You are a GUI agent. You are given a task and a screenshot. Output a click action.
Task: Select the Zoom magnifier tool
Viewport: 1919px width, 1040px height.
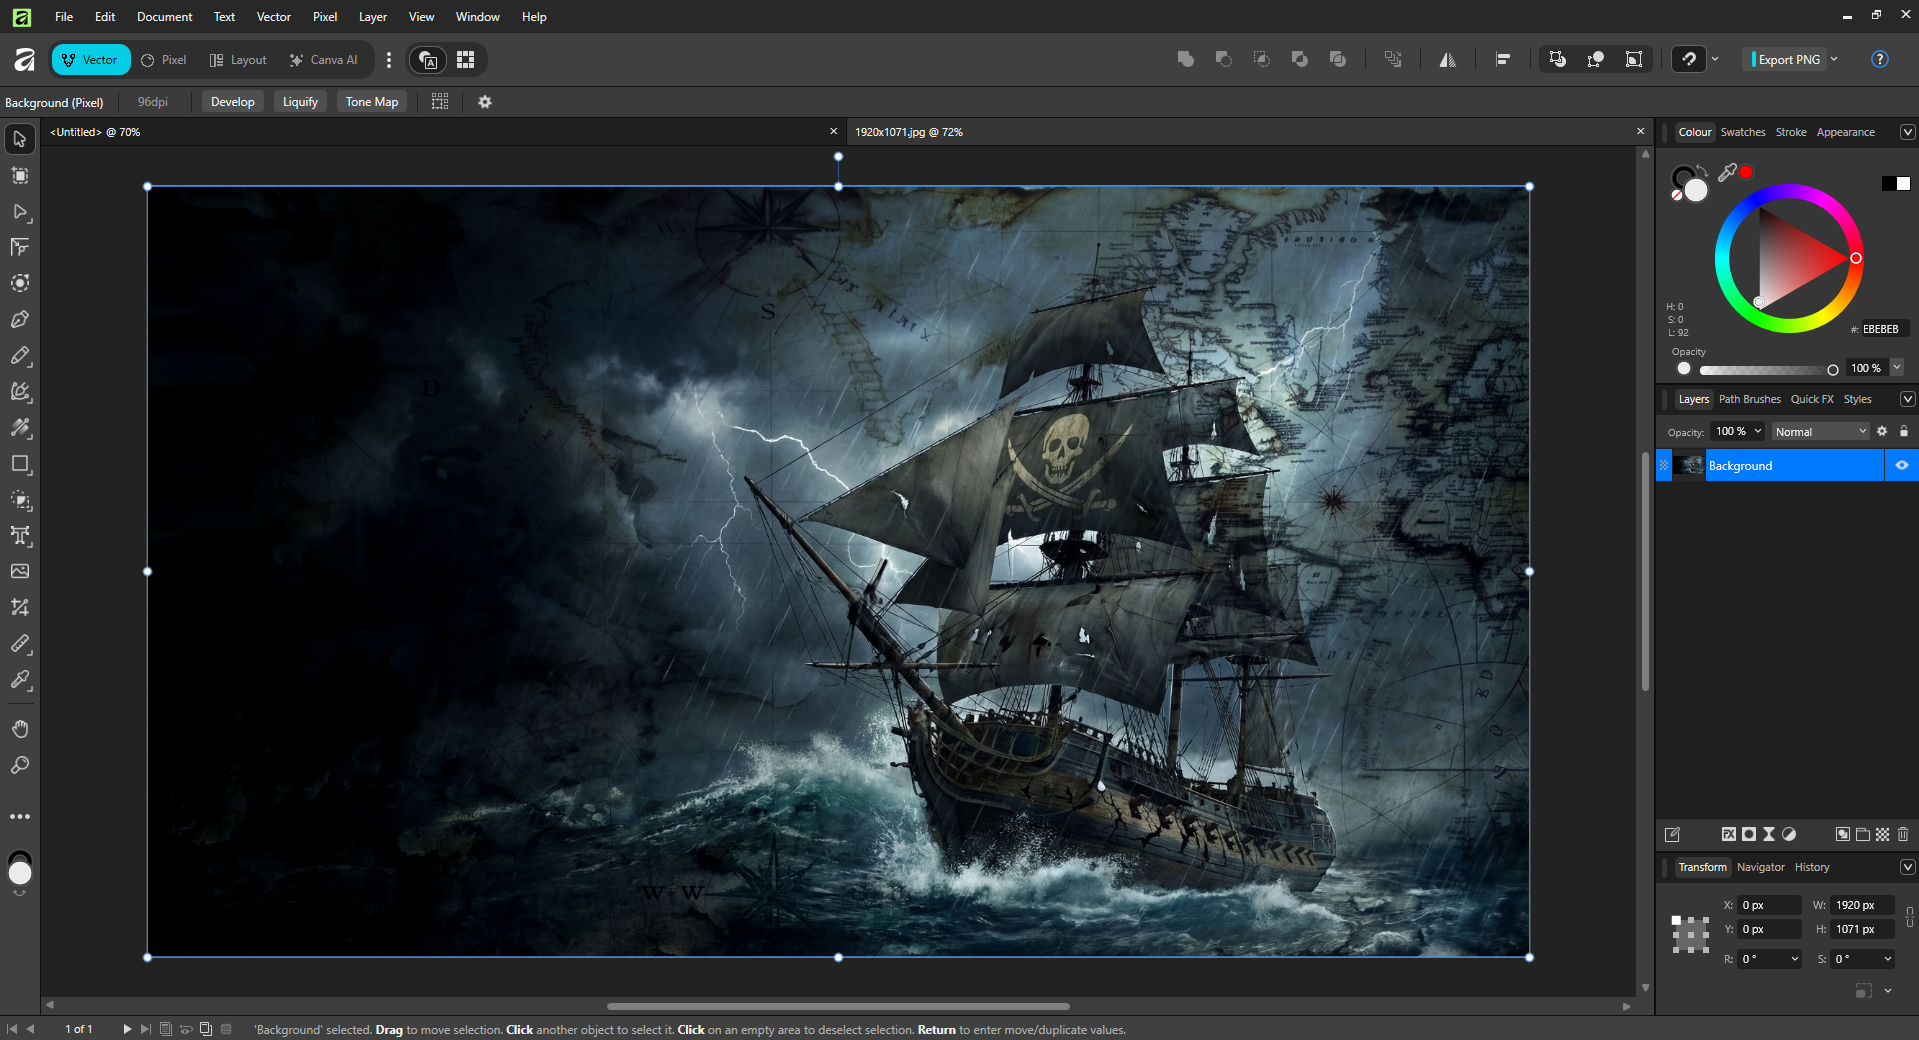[20, 766]
